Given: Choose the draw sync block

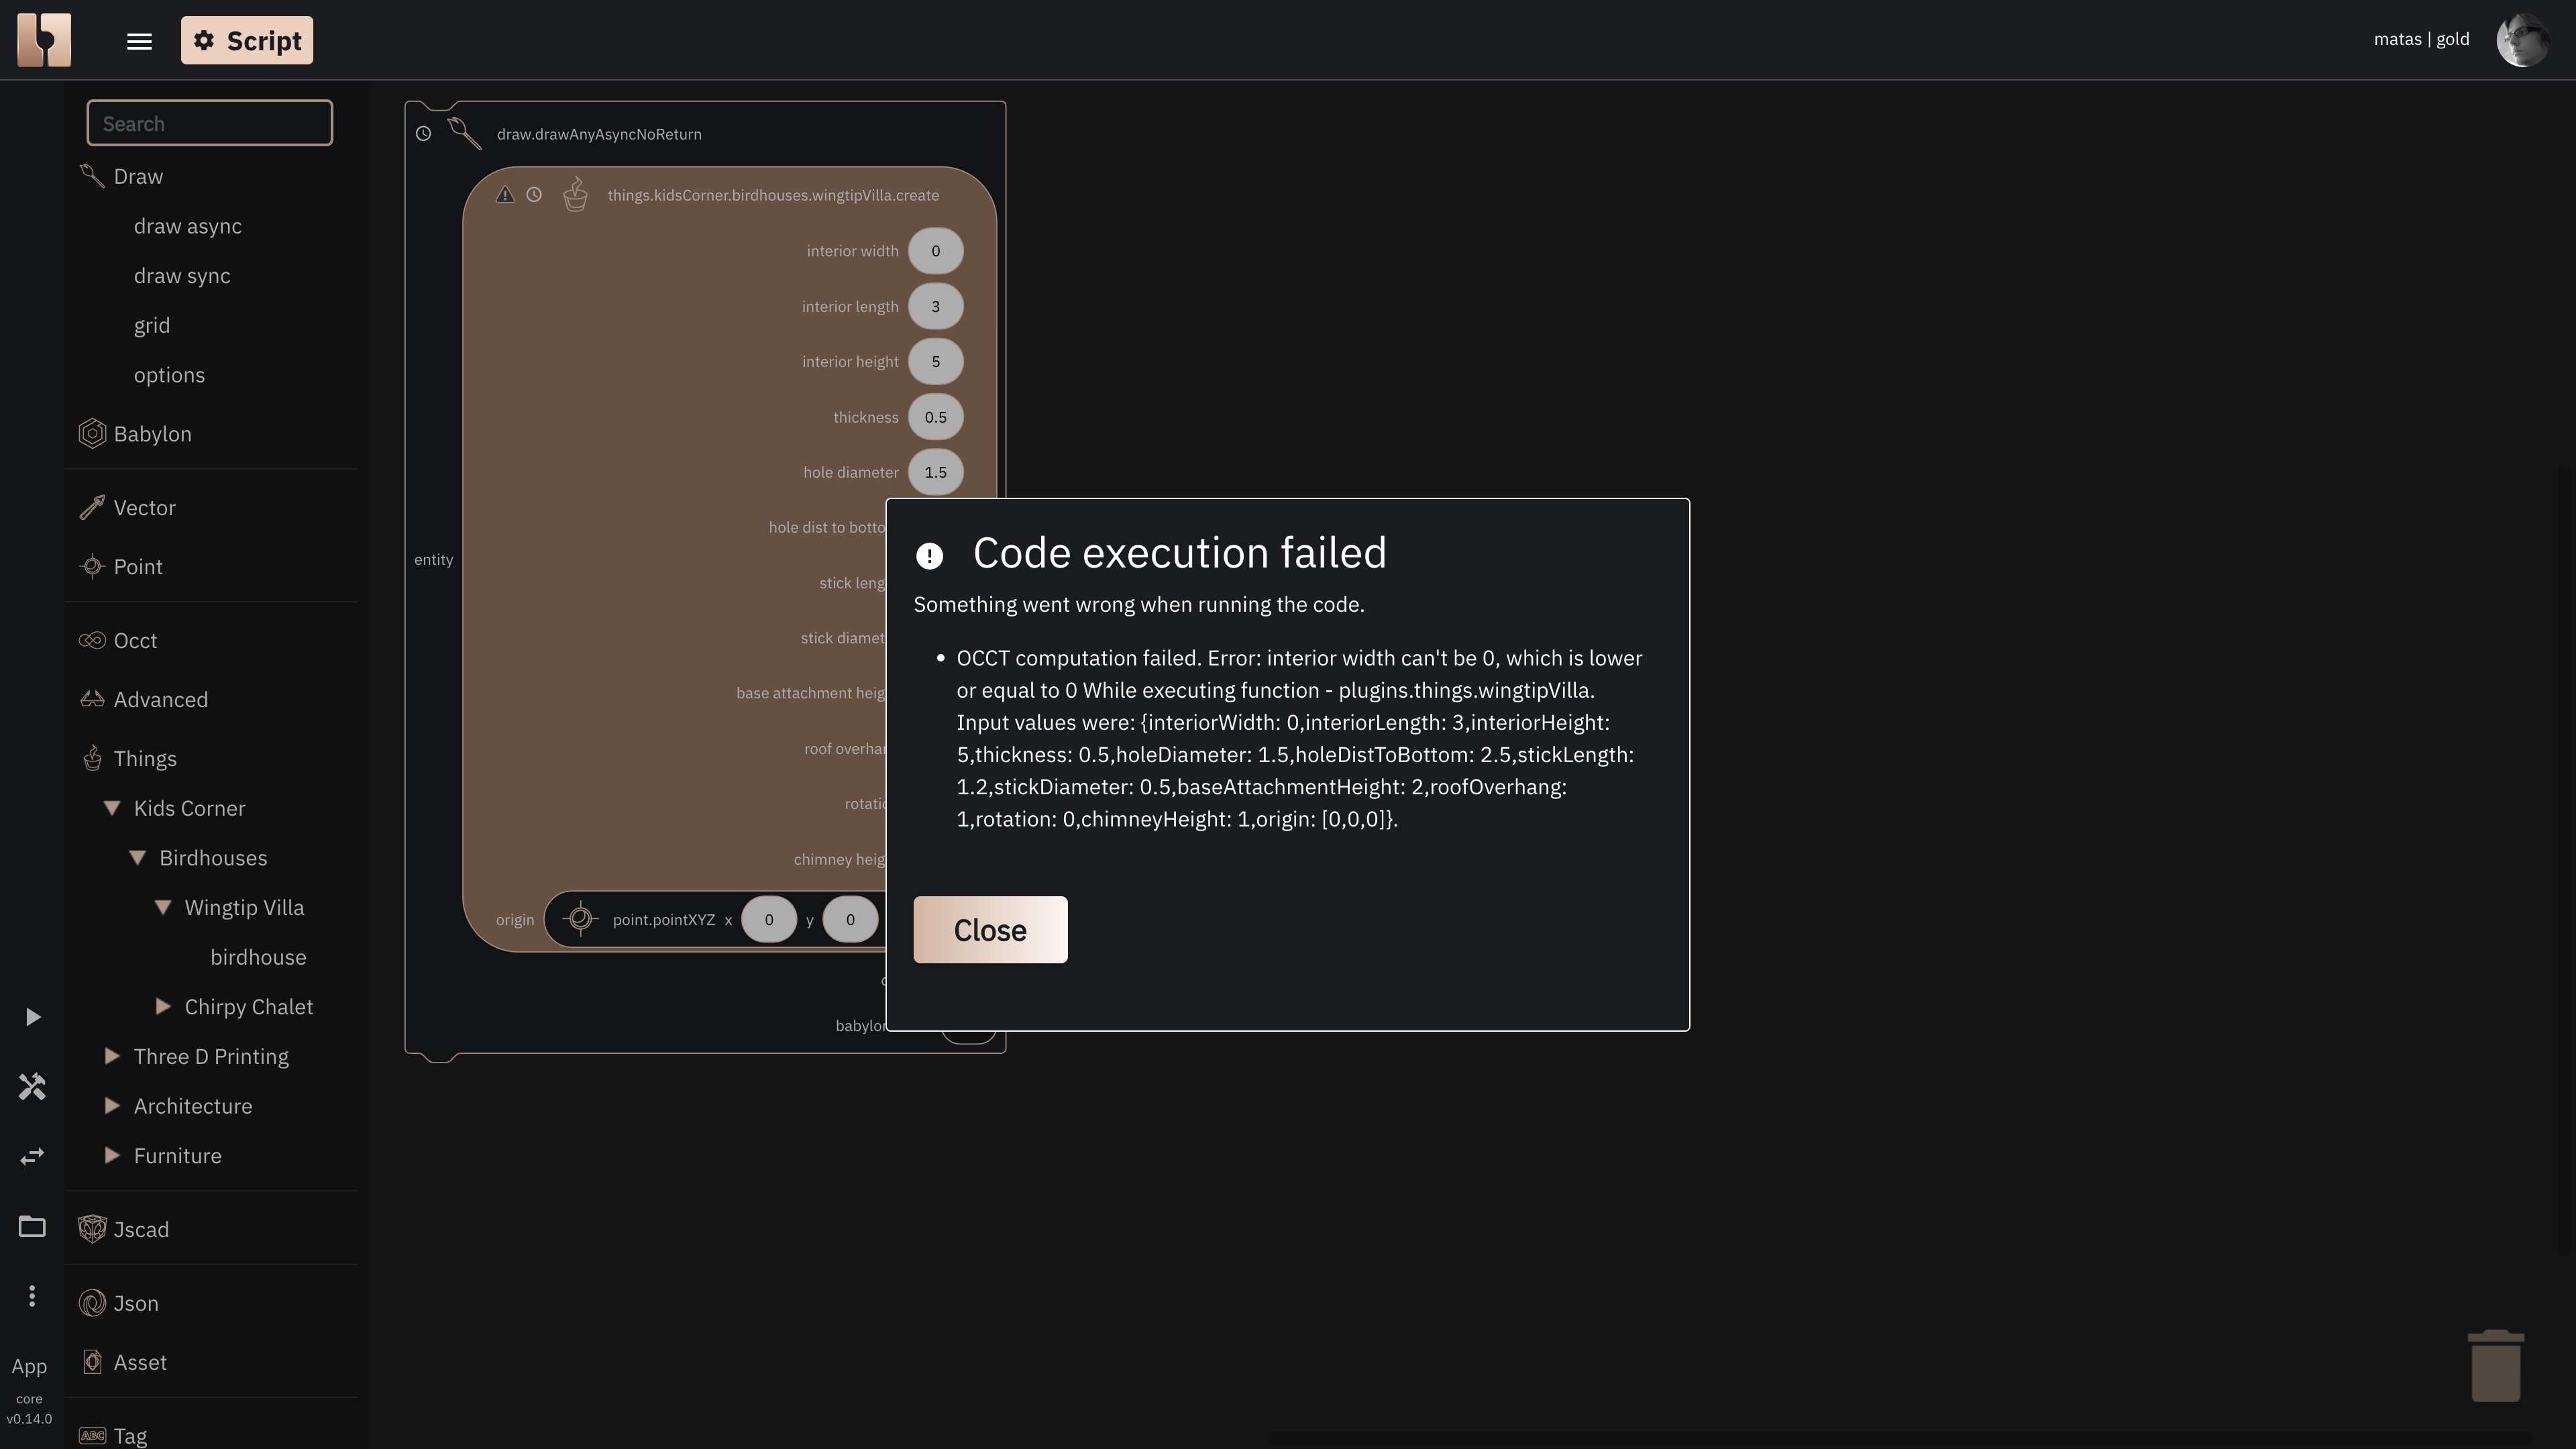Looking at the screenshot, I should [182, 276].
